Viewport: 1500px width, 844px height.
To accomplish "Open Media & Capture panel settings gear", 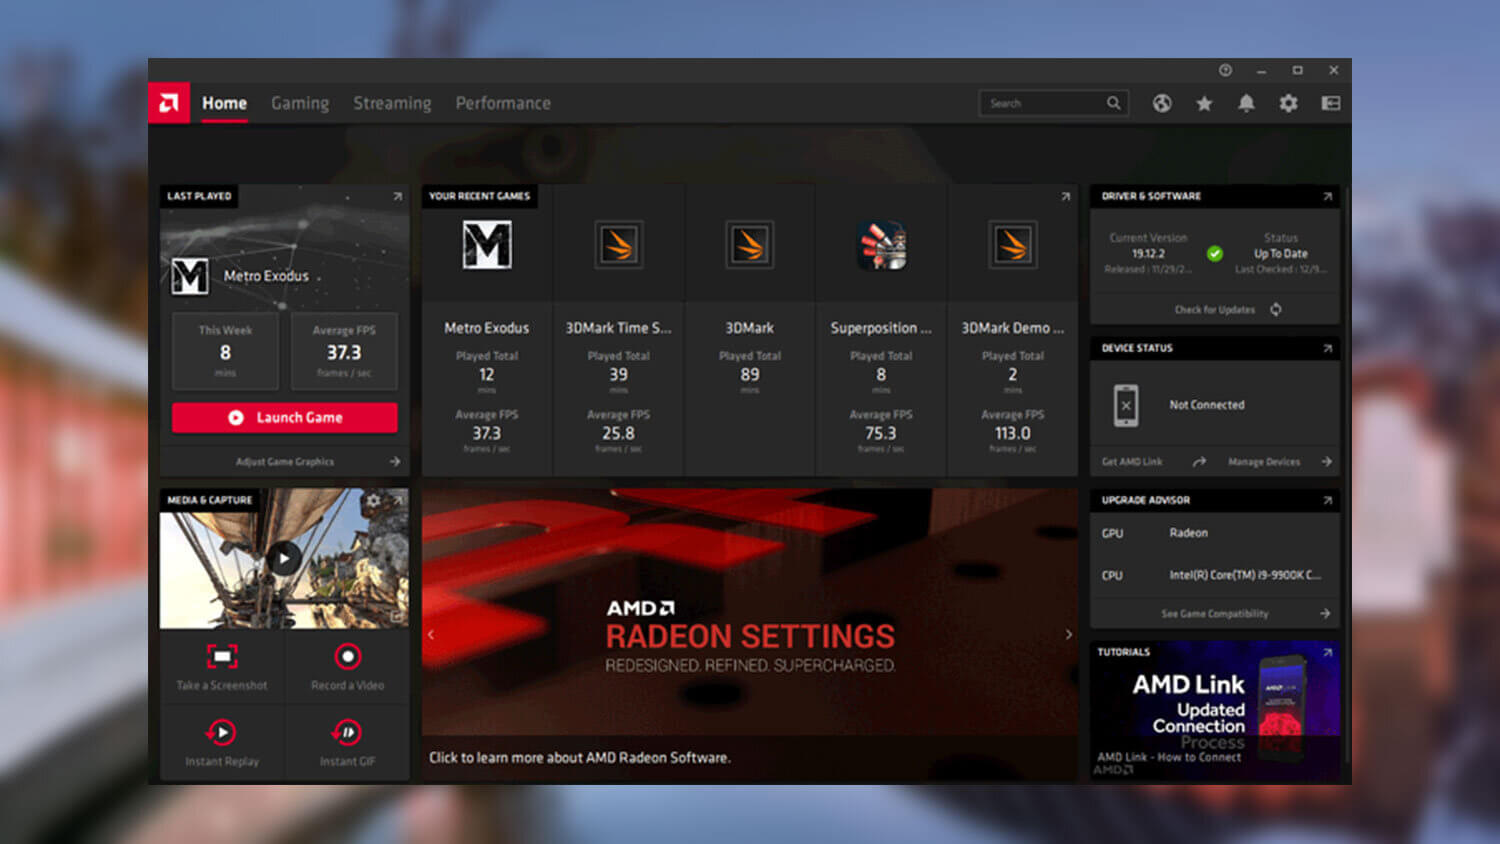I will (x=373, y=499).
